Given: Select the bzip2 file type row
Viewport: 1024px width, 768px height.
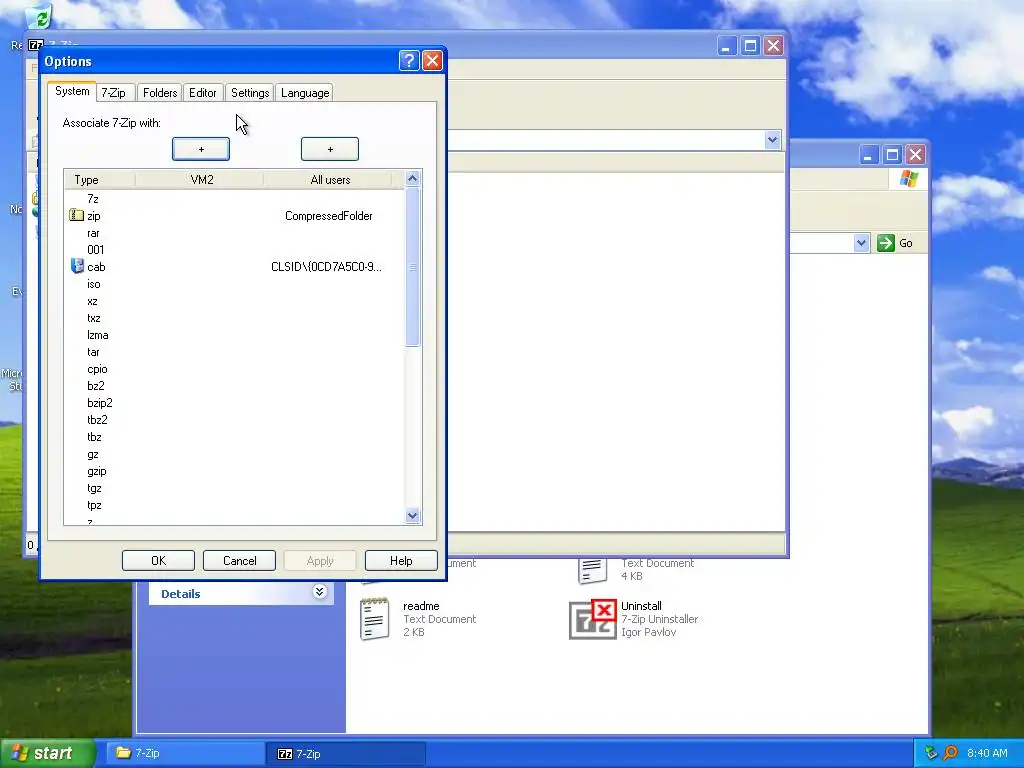Looking at the screenshot, I should [234, 403].
